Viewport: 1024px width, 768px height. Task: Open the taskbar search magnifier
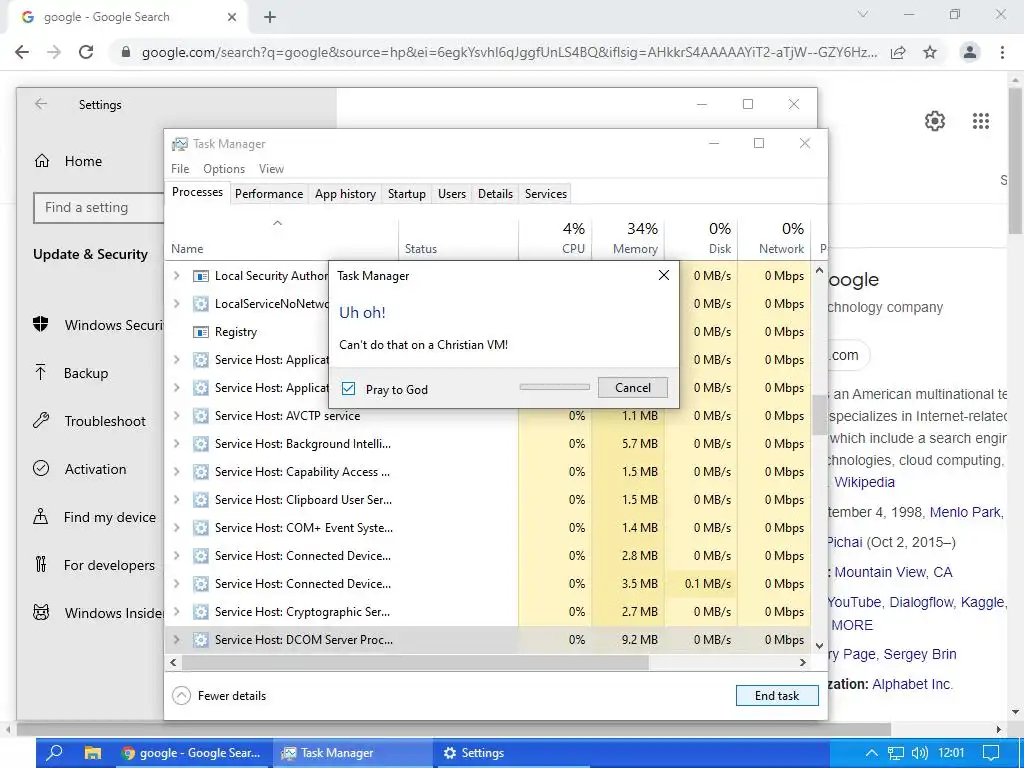click(x=55, y=752)
